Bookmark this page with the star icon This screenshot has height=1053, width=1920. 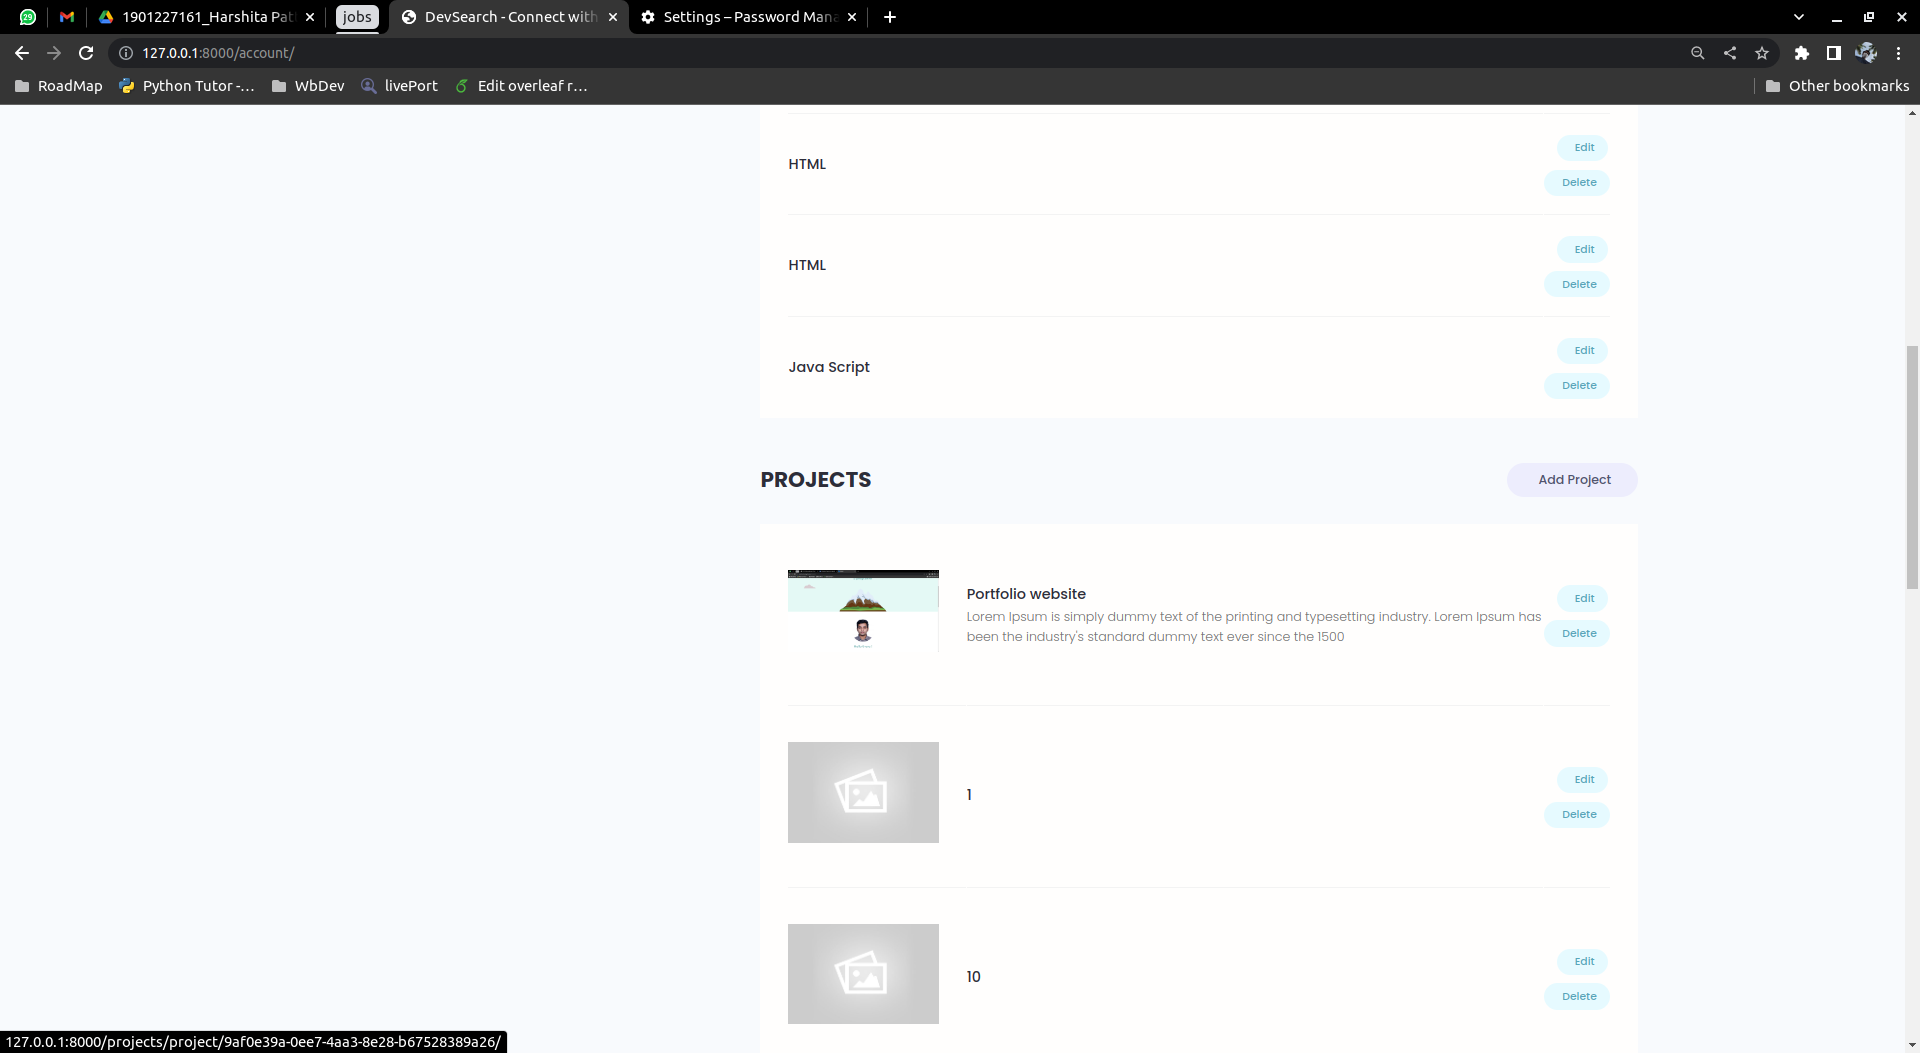coord(1762,53)
